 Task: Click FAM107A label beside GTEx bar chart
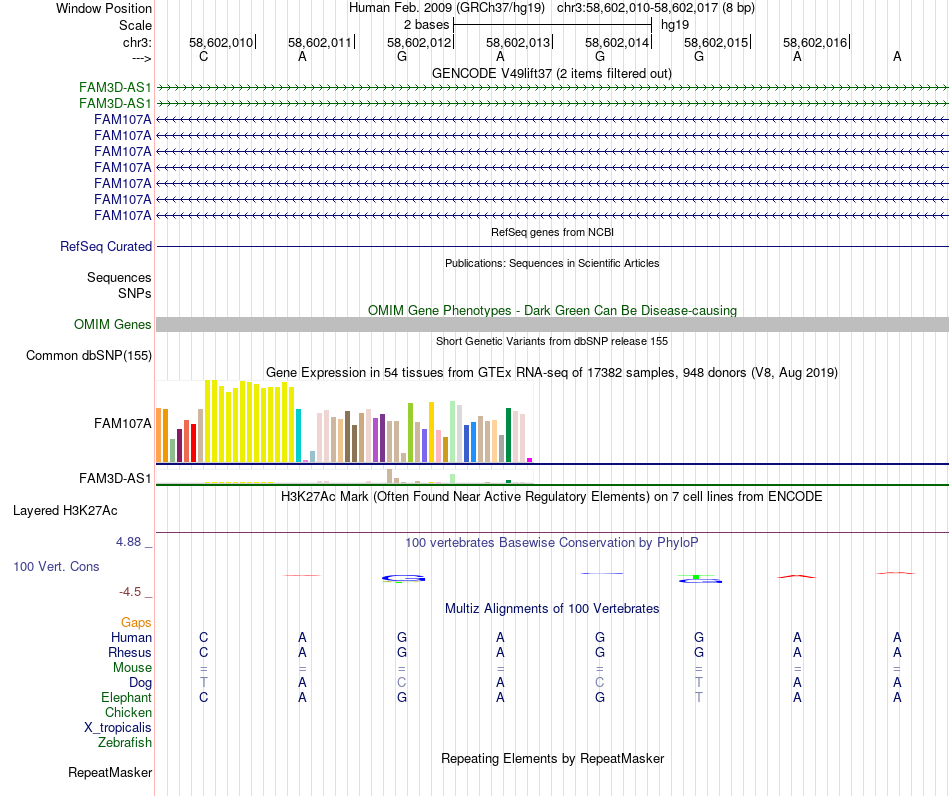click(x=122, y=423)
